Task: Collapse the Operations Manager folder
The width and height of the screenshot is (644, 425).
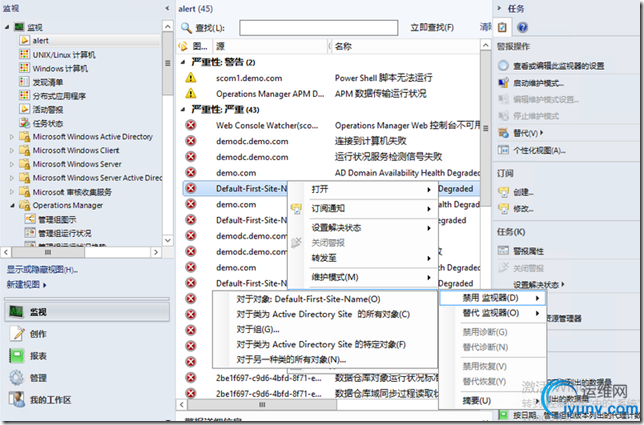Action: point(12,205)
